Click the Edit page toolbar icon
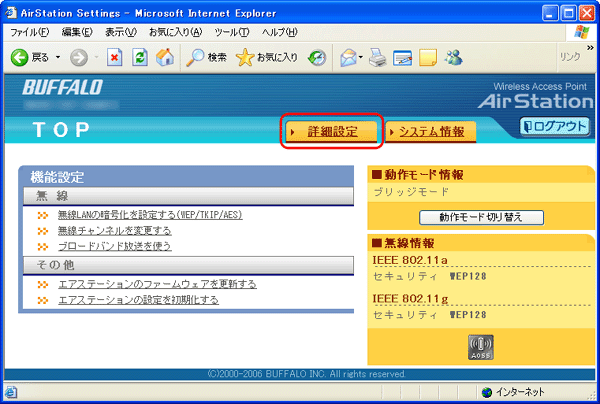The height and width of the screenshot is (404, 600). coord(403,58)
